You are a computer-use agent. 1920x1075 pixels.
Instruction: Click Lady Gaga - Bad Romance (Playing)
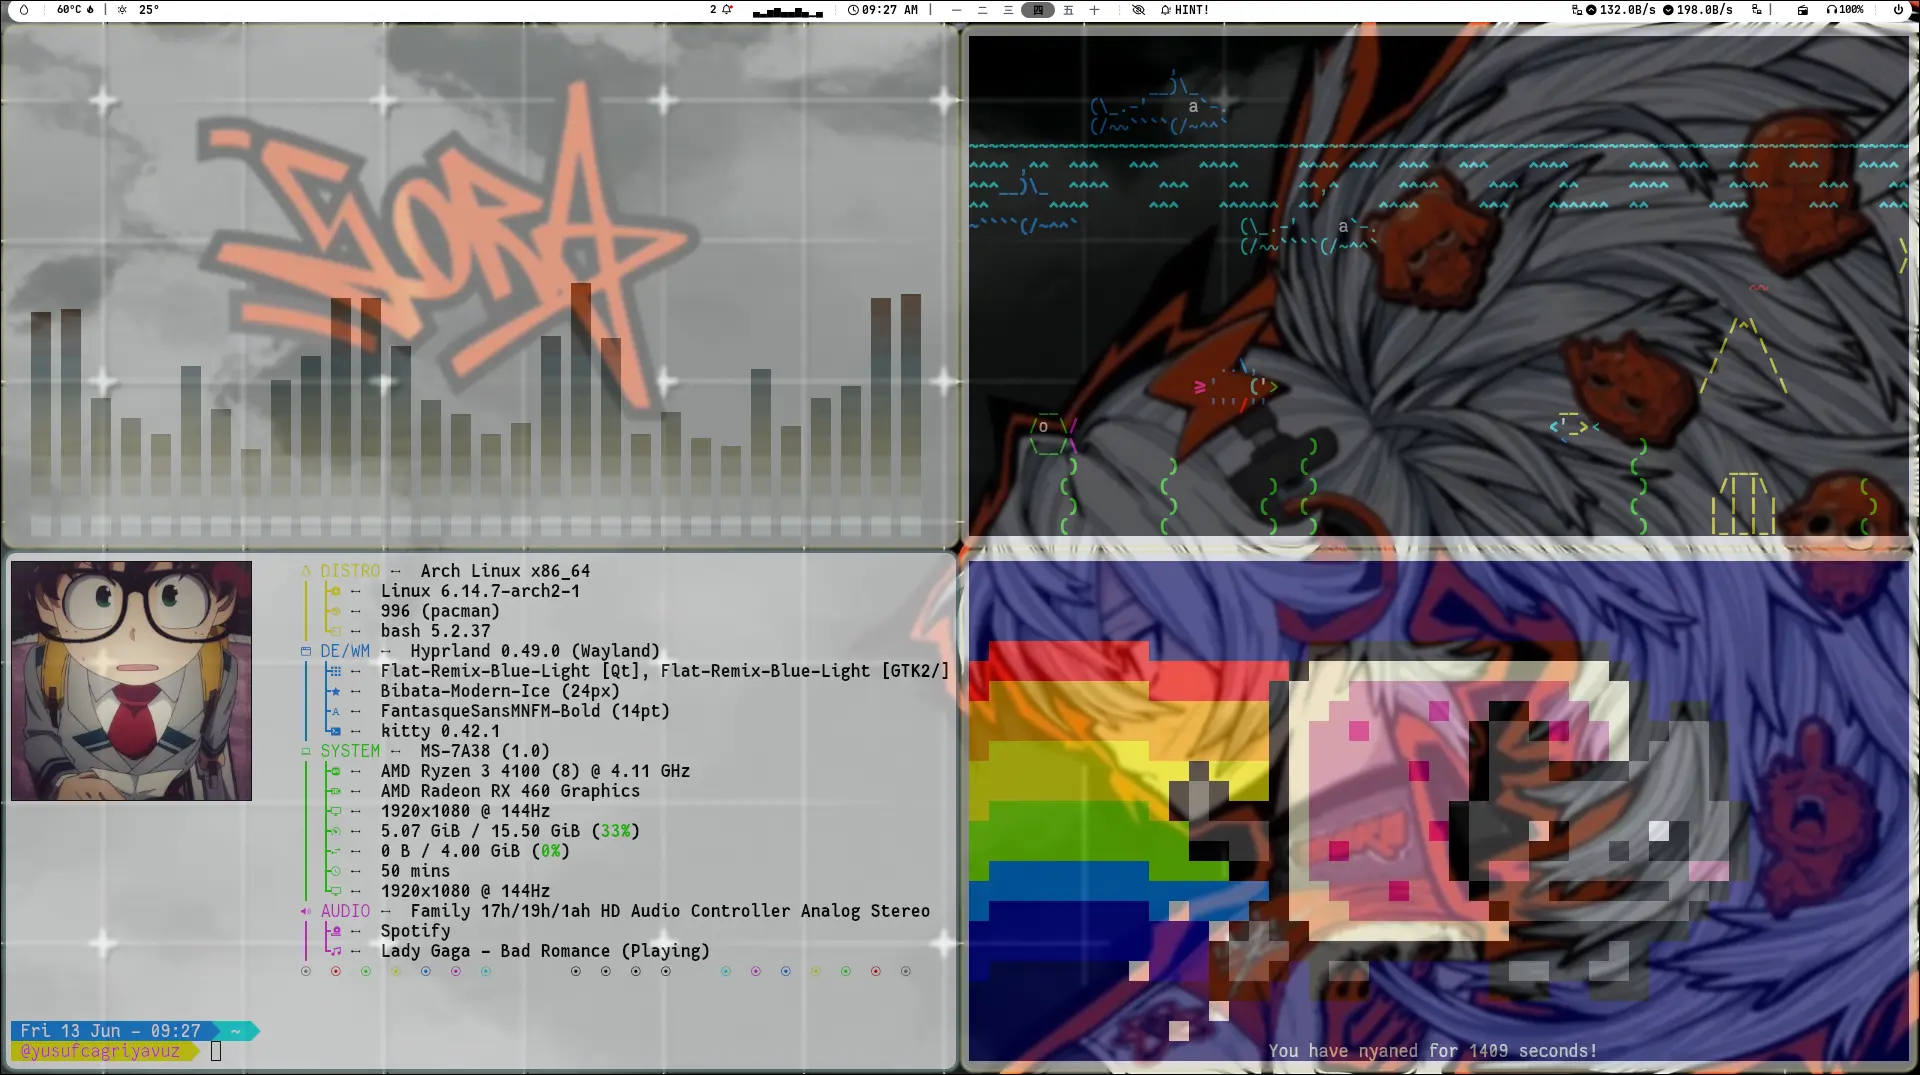pyautogui.click(x=545, y=951)
